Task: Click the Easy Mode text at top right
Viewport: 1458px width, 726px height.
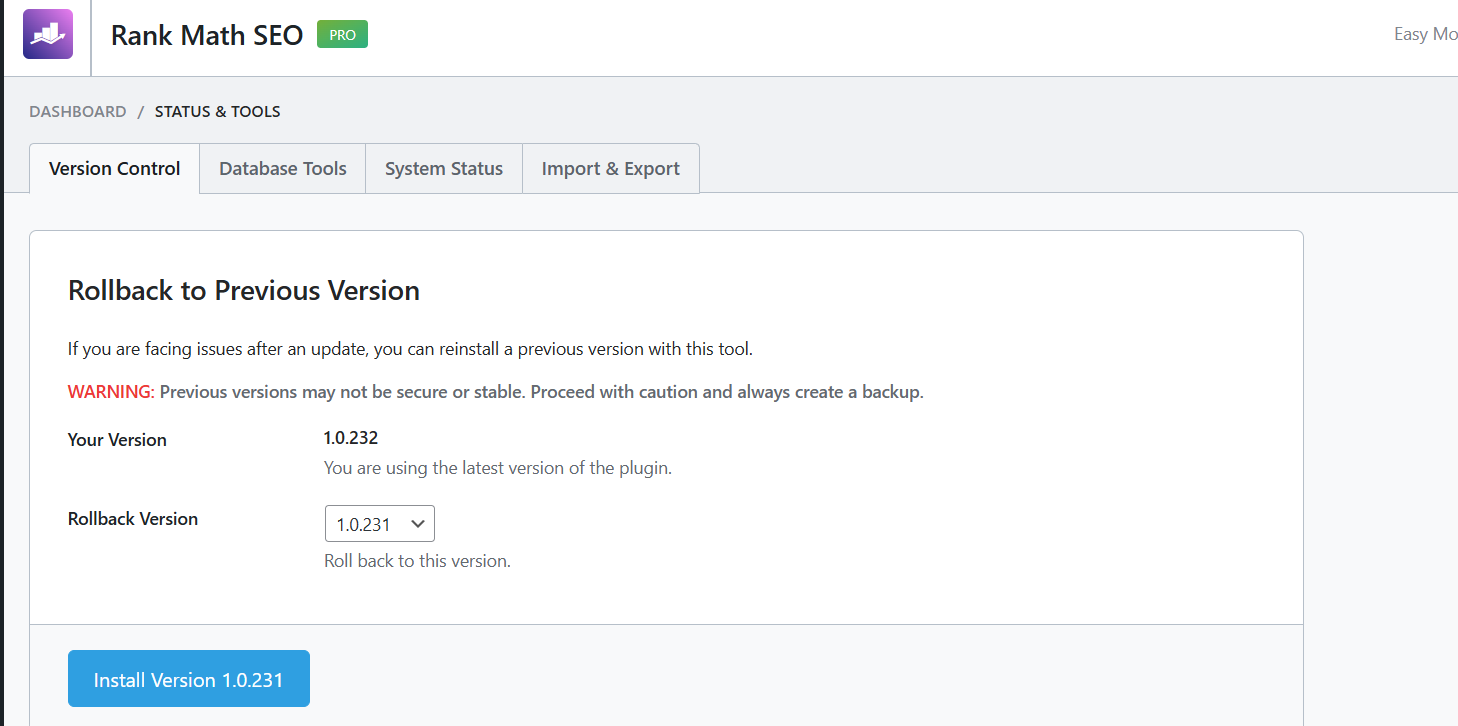Action: [1426, 34]
